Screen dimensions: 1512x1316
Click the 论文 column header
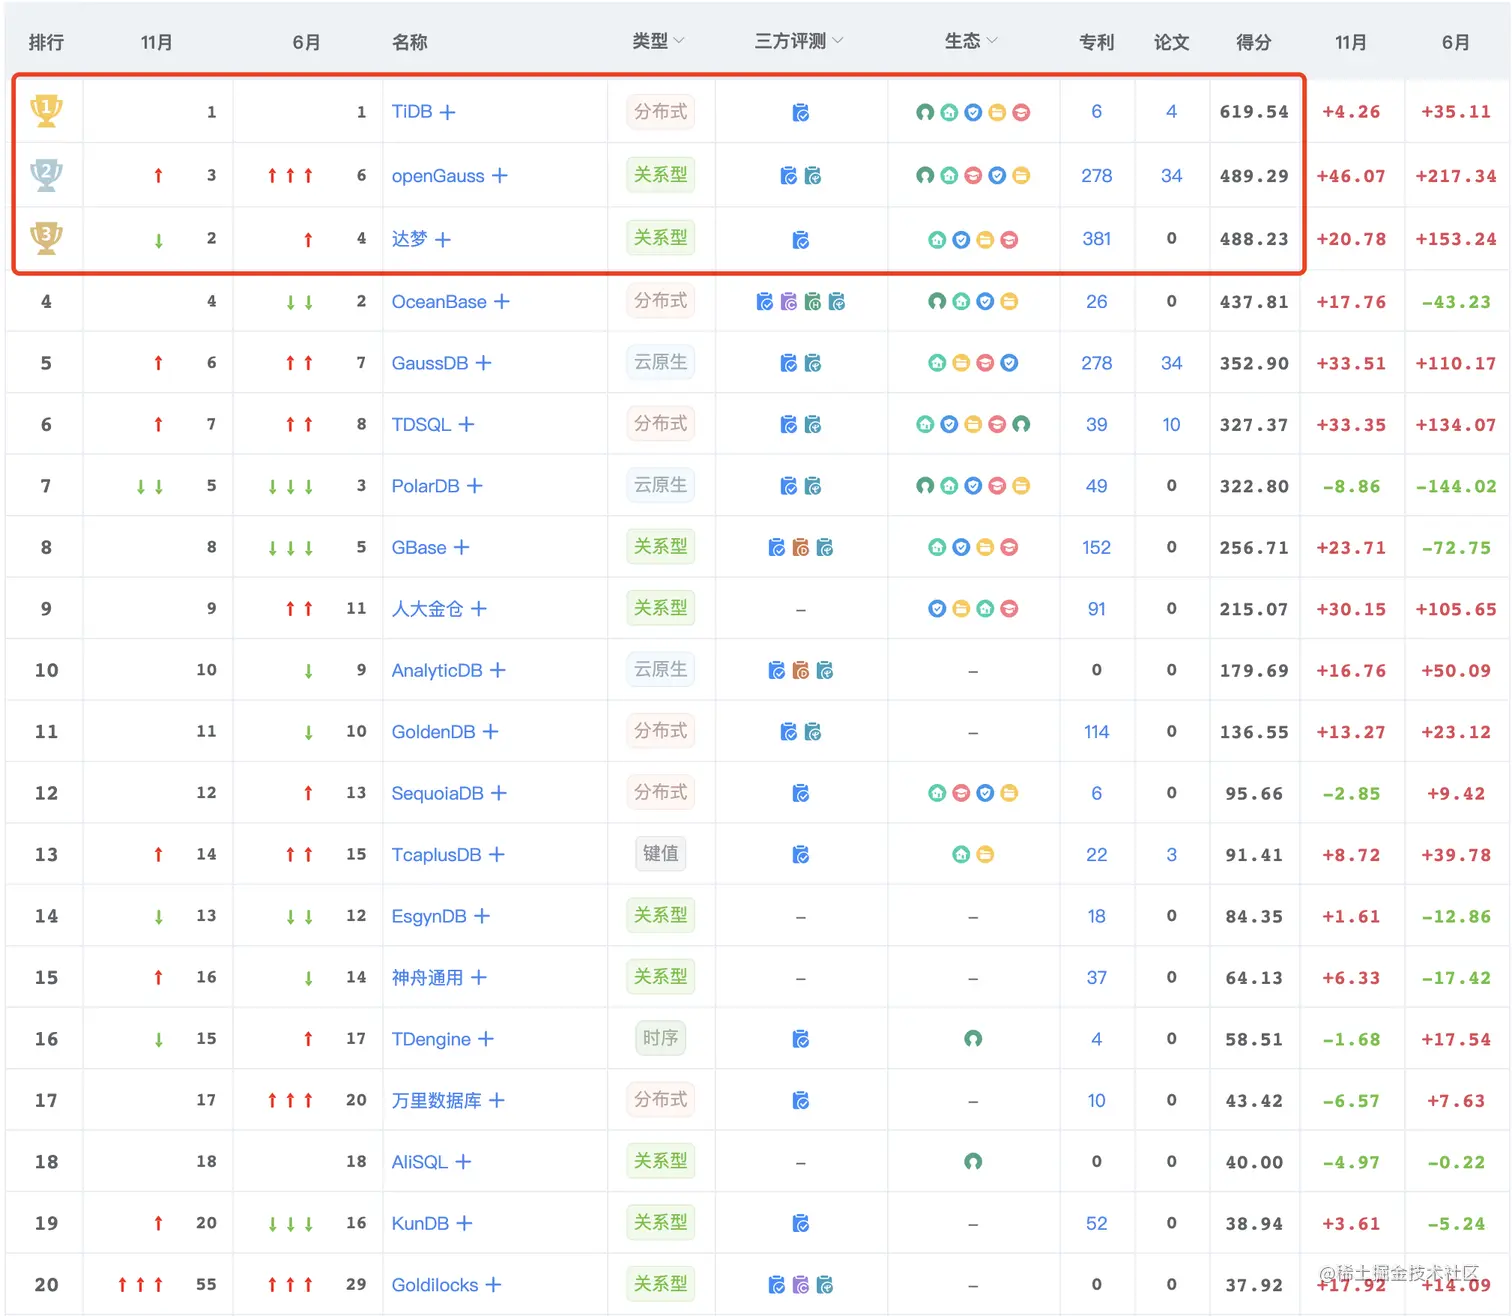[x=1172, y=42]
